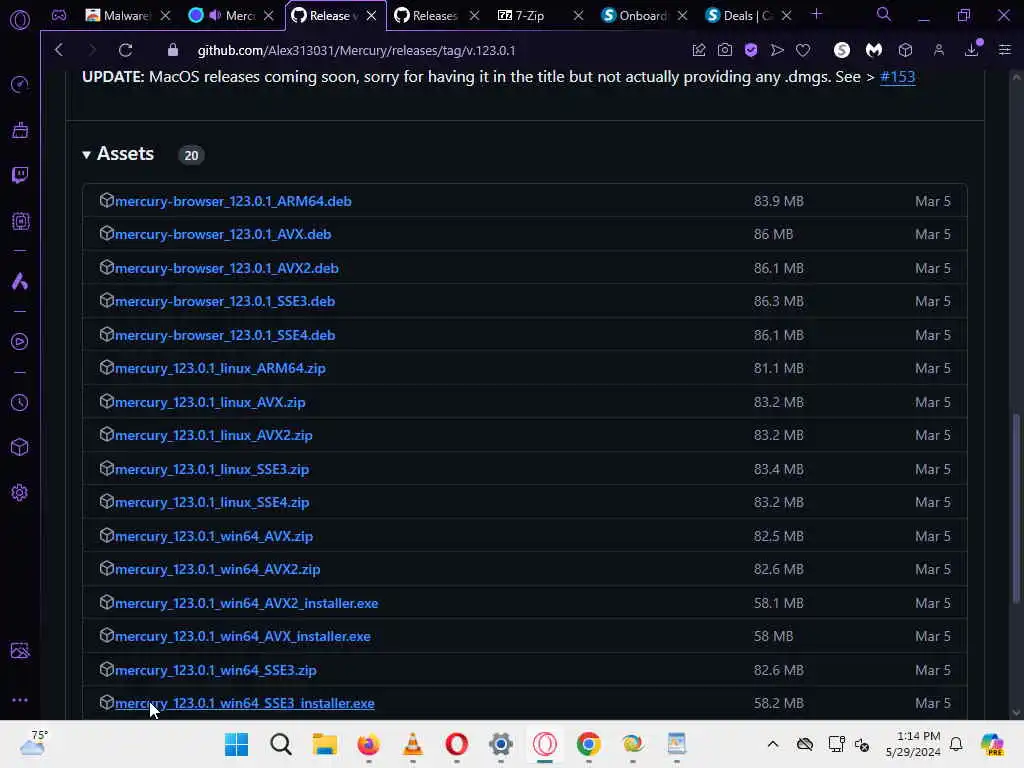The image size is (1024, 768).
Task: Open Settings gear in Opera sidebar
Action: click(x=20, y=492)
